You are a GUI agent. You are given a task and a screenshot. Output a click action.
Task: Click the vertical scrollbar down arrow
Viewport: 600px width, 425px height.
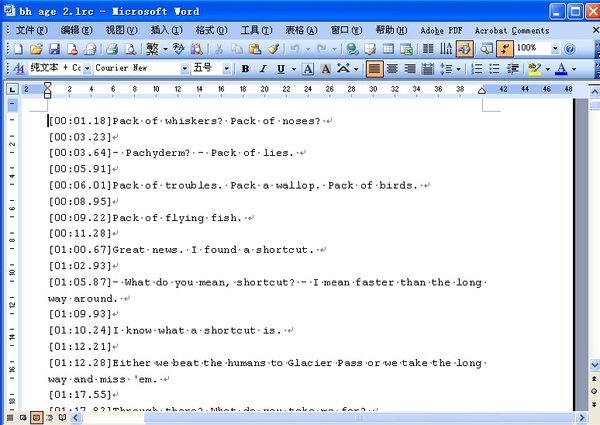[595, 365]
